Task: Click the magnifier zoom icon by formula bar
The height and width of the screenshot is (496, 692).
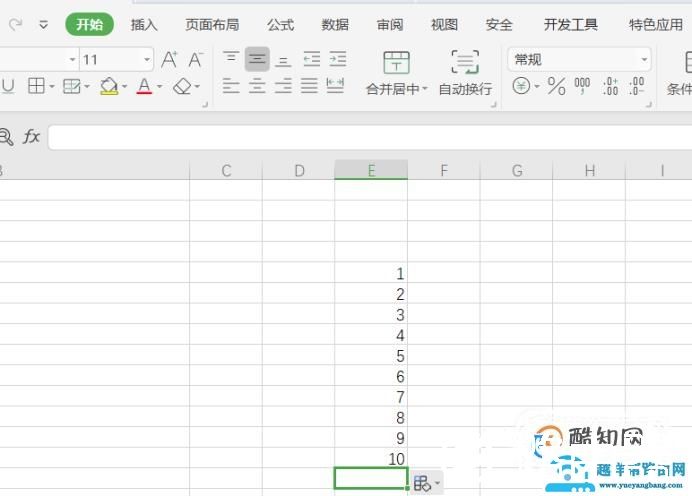Action: (x=6, y=137)
